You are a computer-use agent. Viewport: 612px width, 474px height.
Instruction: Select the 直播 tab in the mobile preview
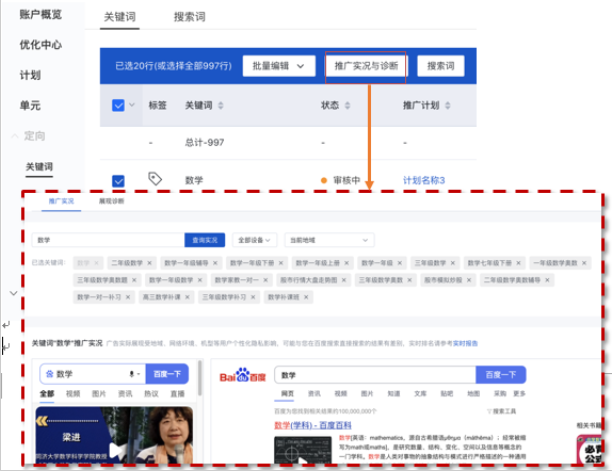[x=177, y=394]
